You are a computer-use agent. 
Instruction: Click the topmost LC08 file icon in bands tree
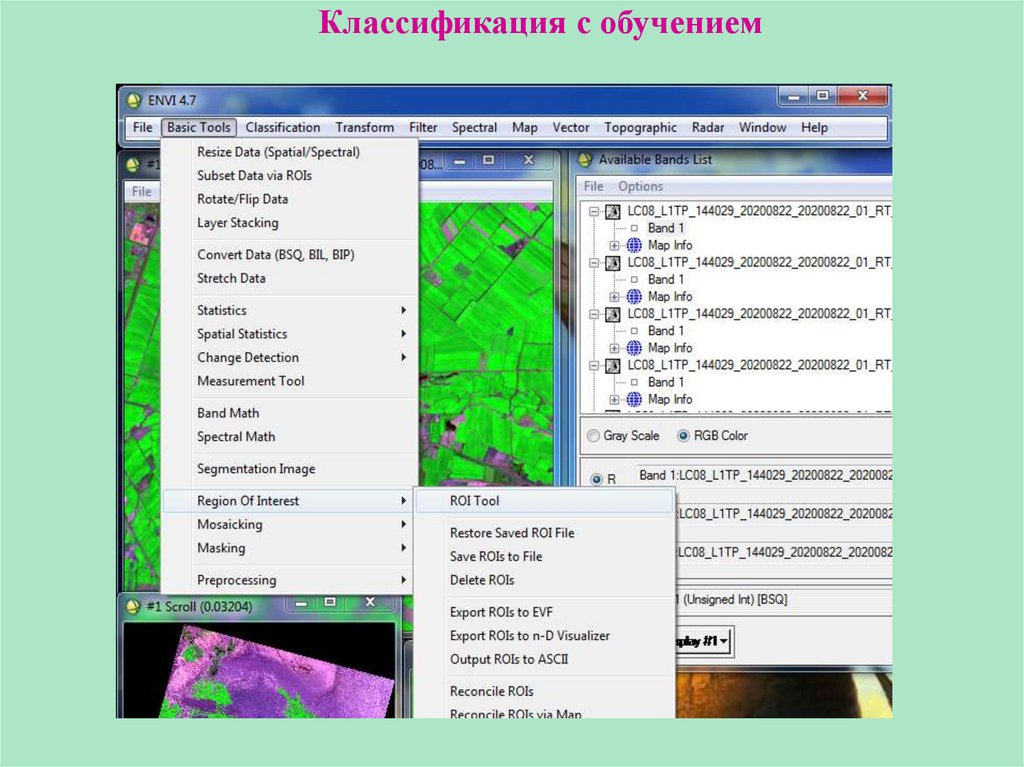[x=613, y=211]
